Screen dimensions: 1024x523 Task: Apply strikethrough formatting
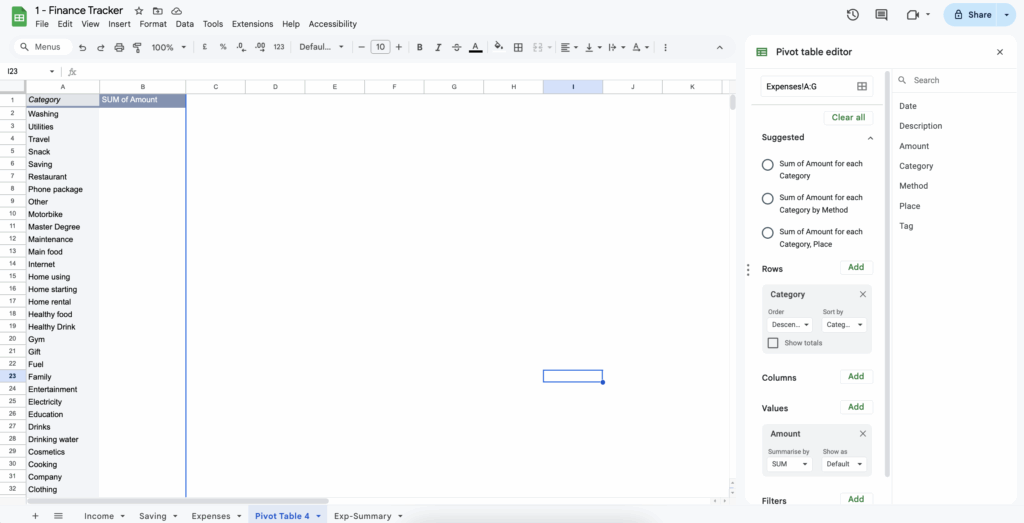(456, 47)
